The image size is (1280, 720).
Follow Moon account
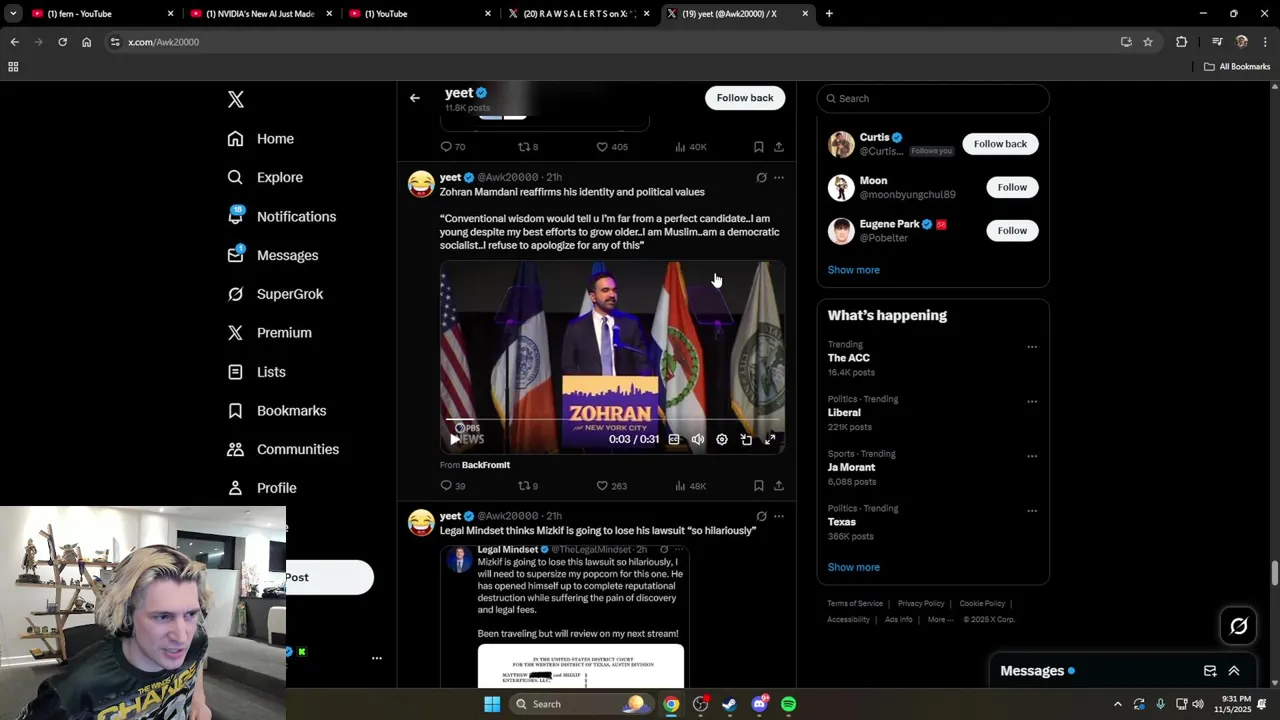(1012, 187)
